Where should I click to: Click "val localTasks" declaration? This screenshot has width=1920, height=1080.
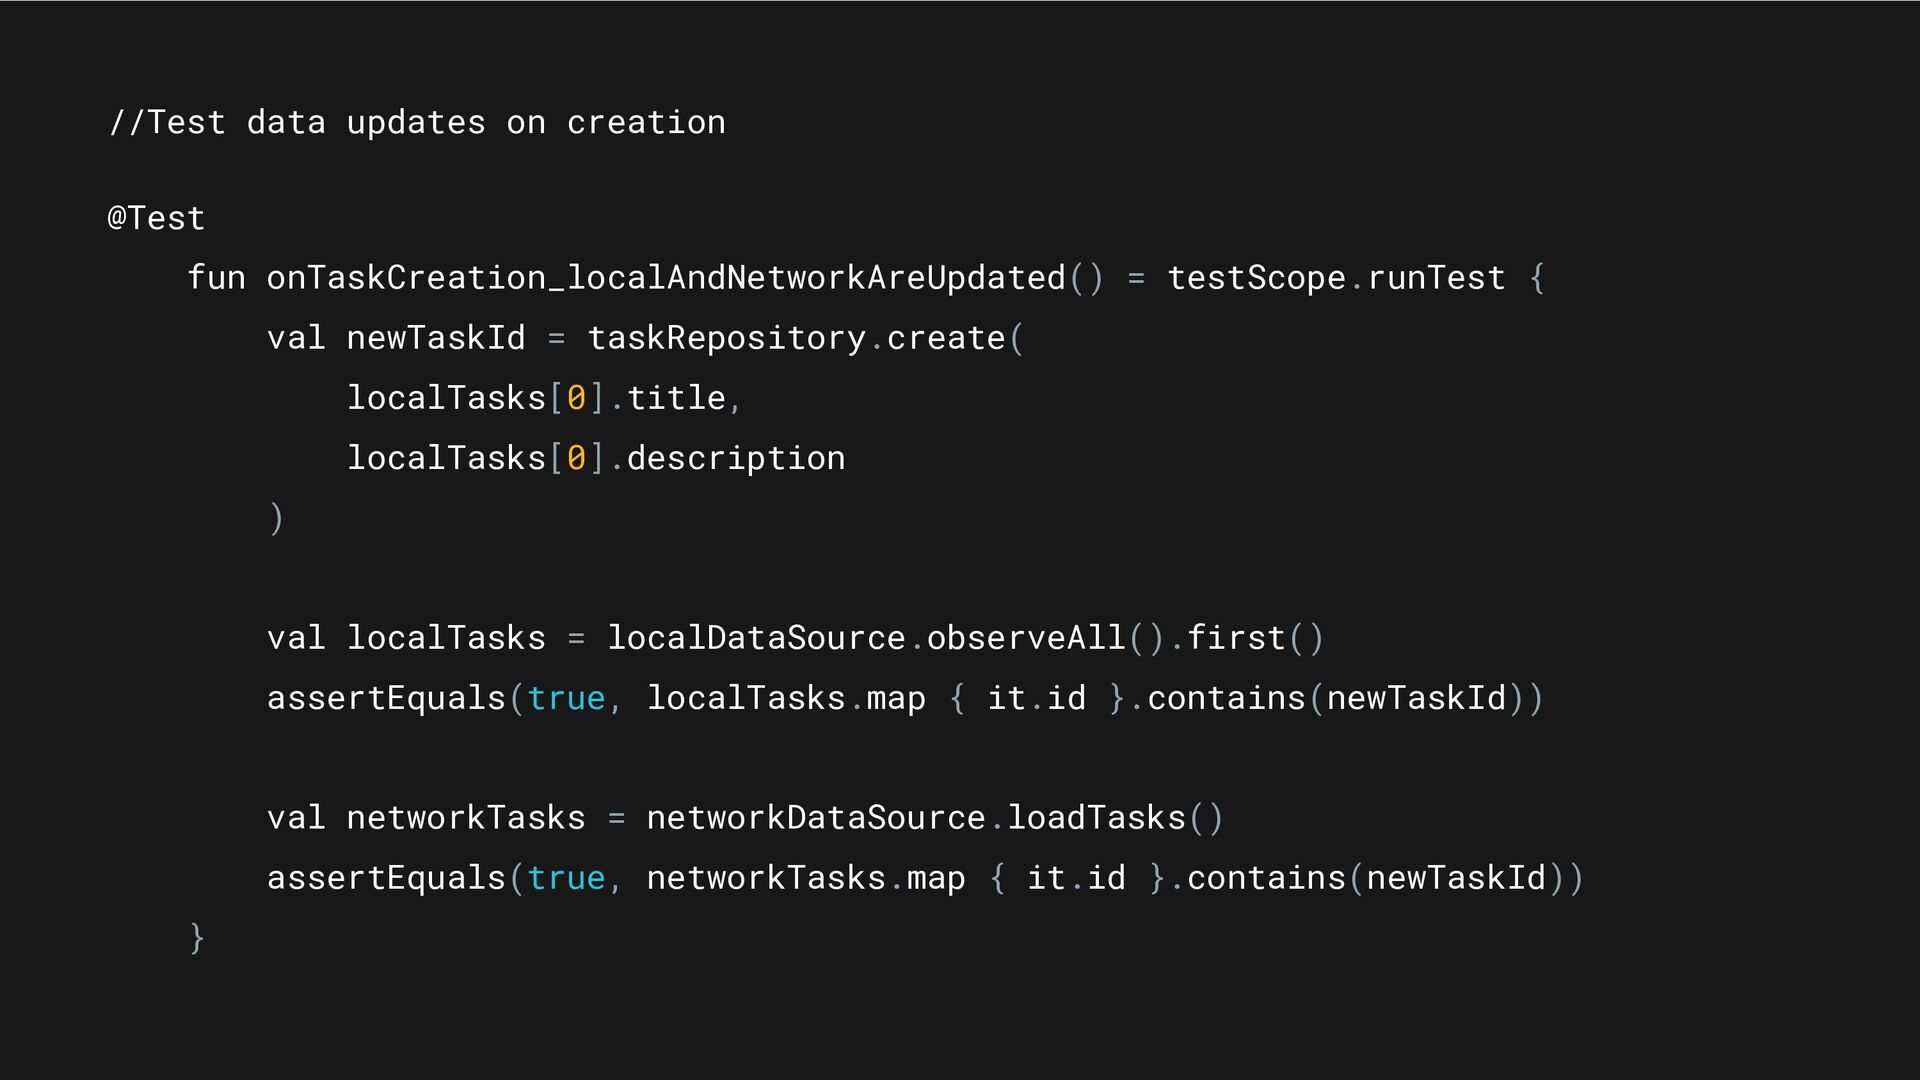click(x=406, y=638)
